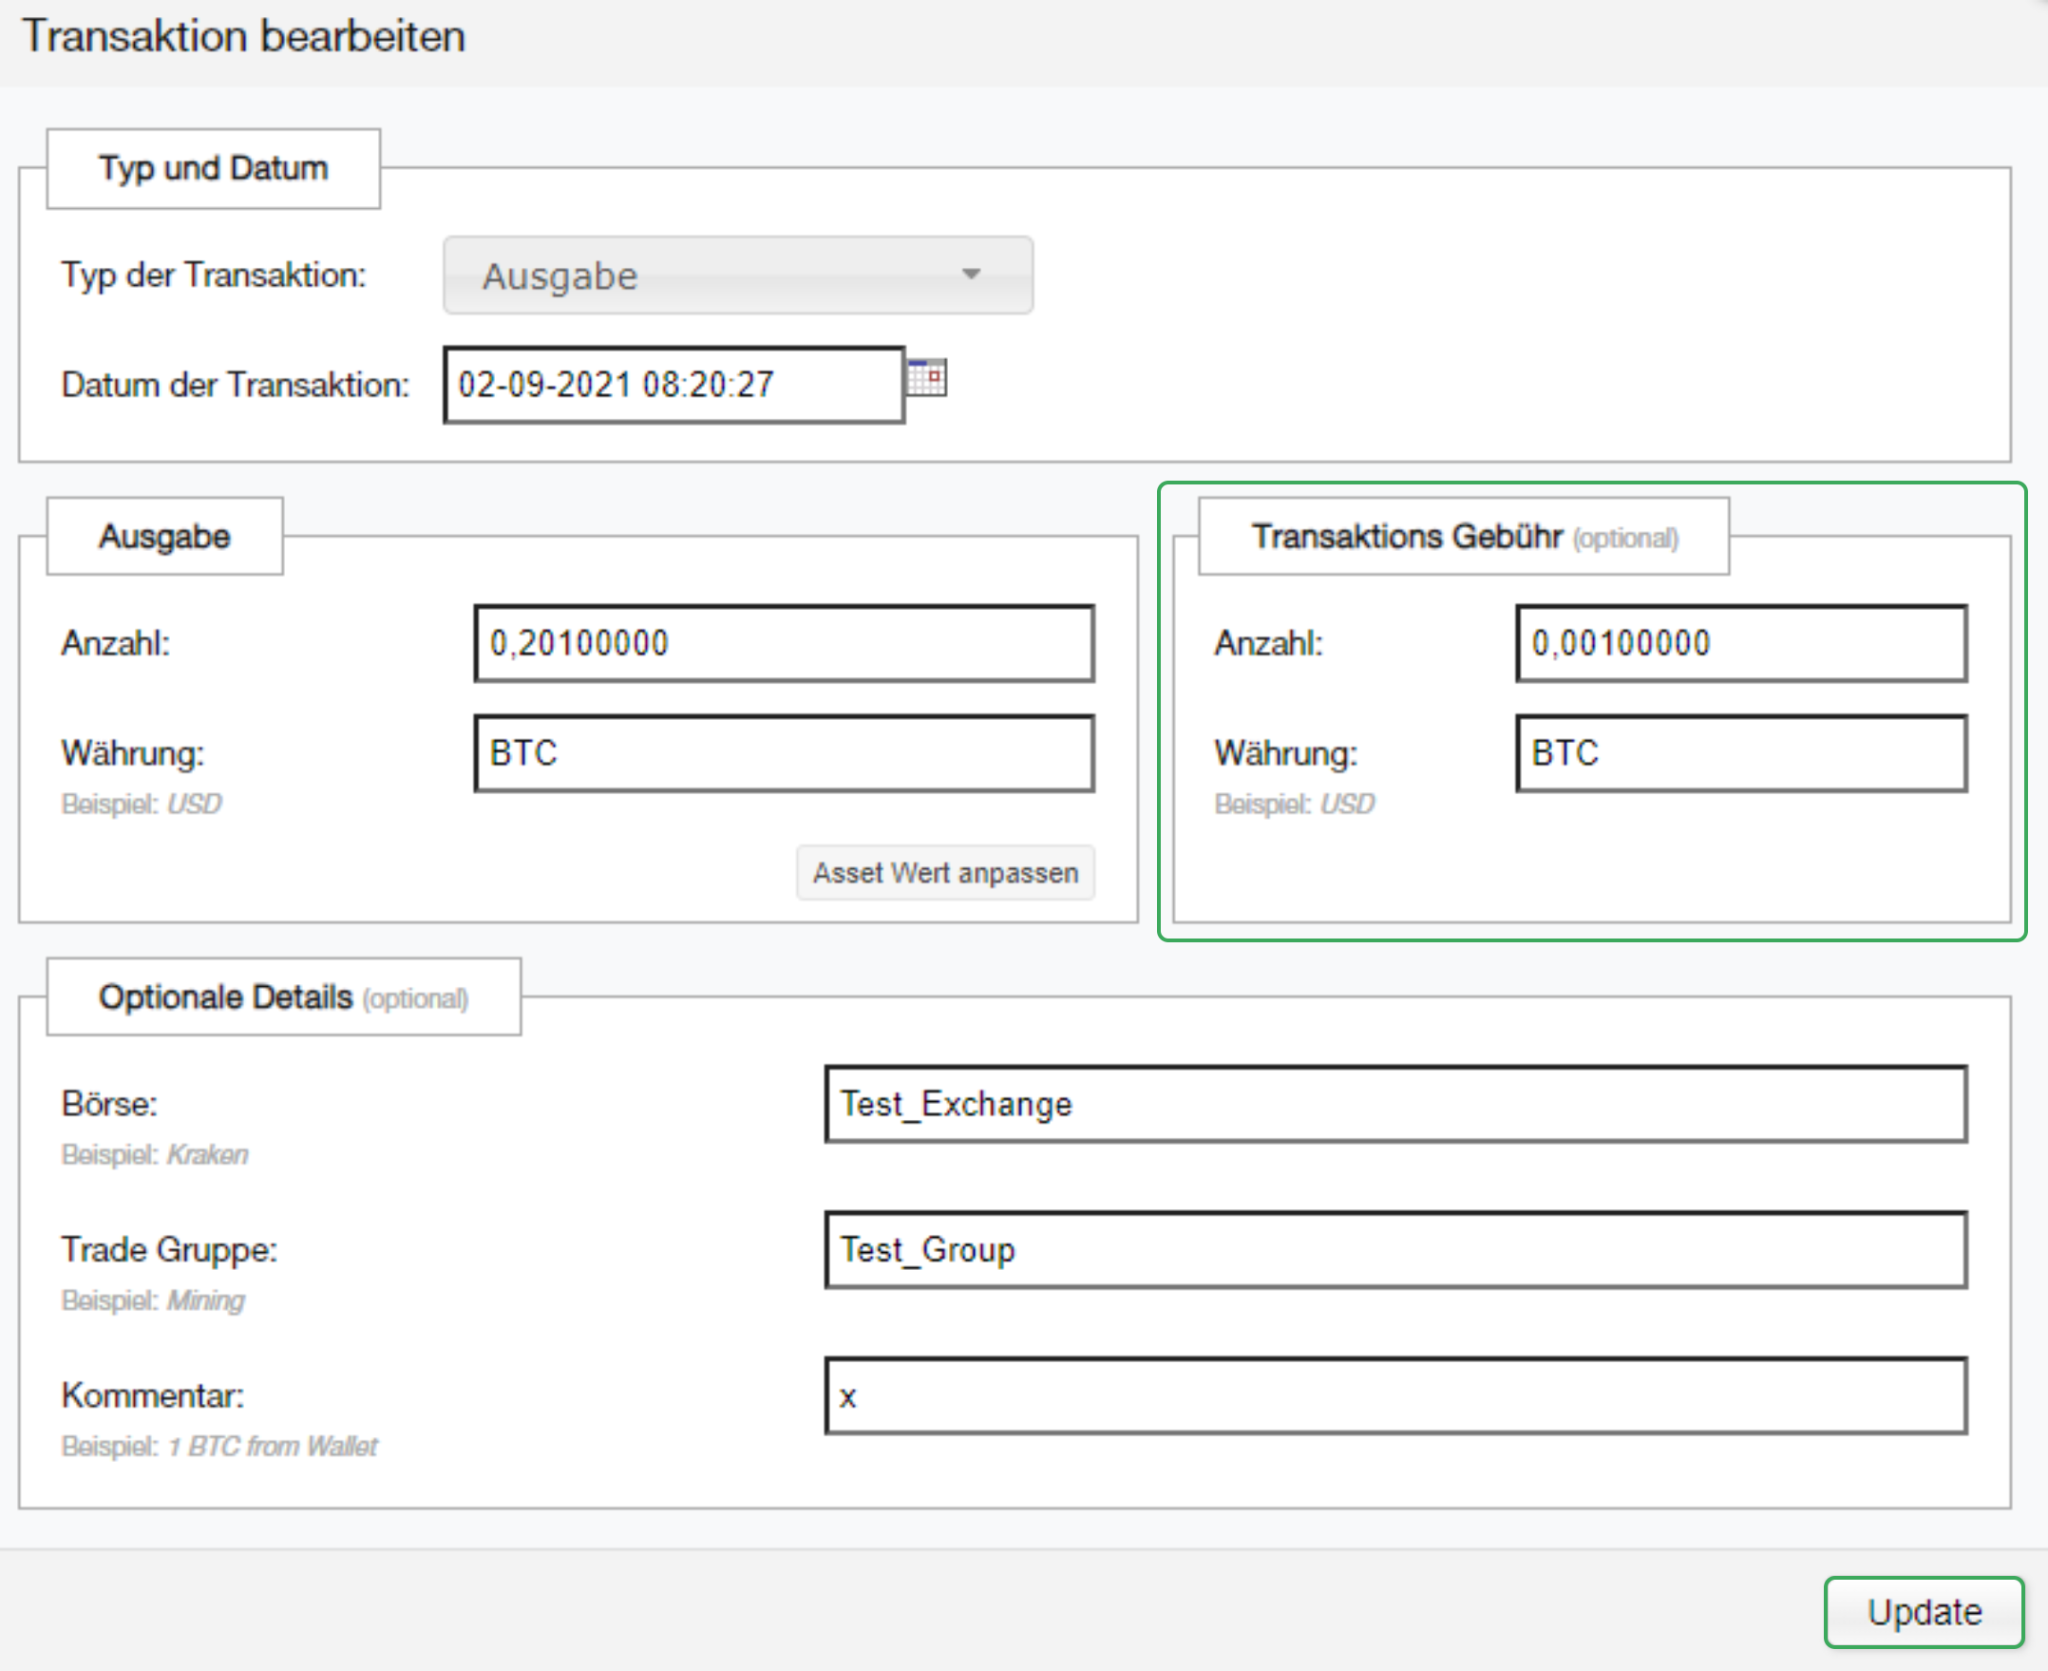Click into the Kommentar text field
Image resolution: width=2048 pixels, height=1671 pixels.
[1395, 1396]
